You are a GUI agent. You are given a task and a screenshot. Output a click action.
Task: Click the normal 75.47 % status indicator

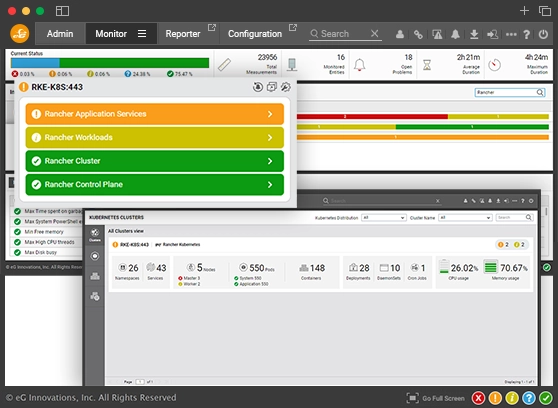[x=179, y=74]
